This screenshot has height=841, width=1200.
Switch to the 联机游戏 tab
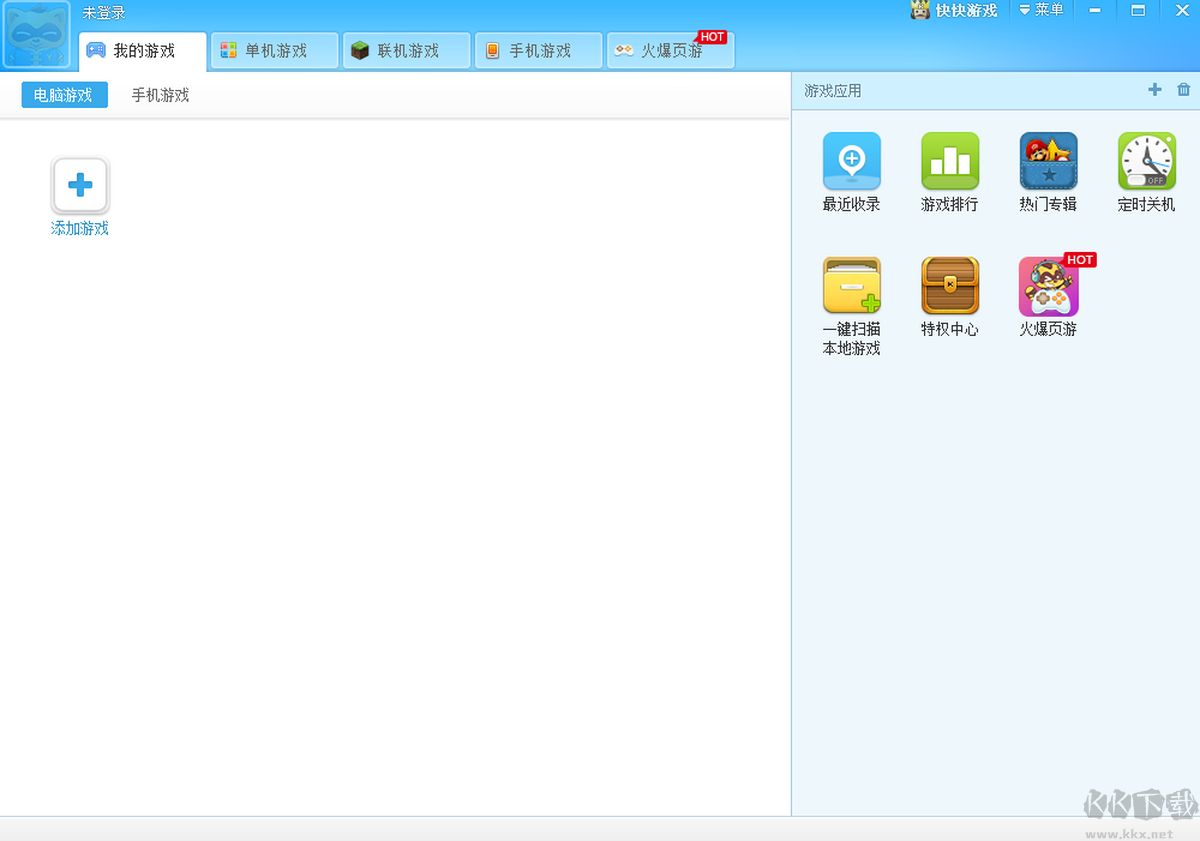407,51
